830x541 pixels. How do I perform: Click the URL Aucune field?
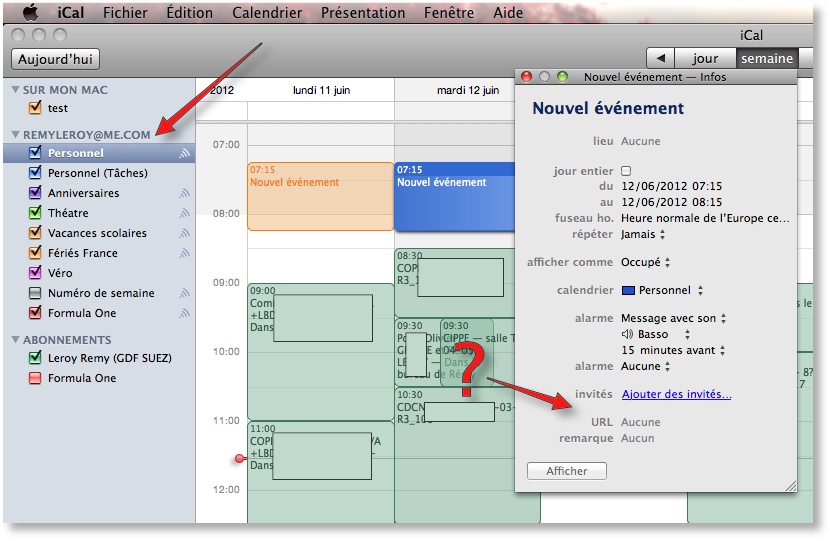(x=640, y=422)
